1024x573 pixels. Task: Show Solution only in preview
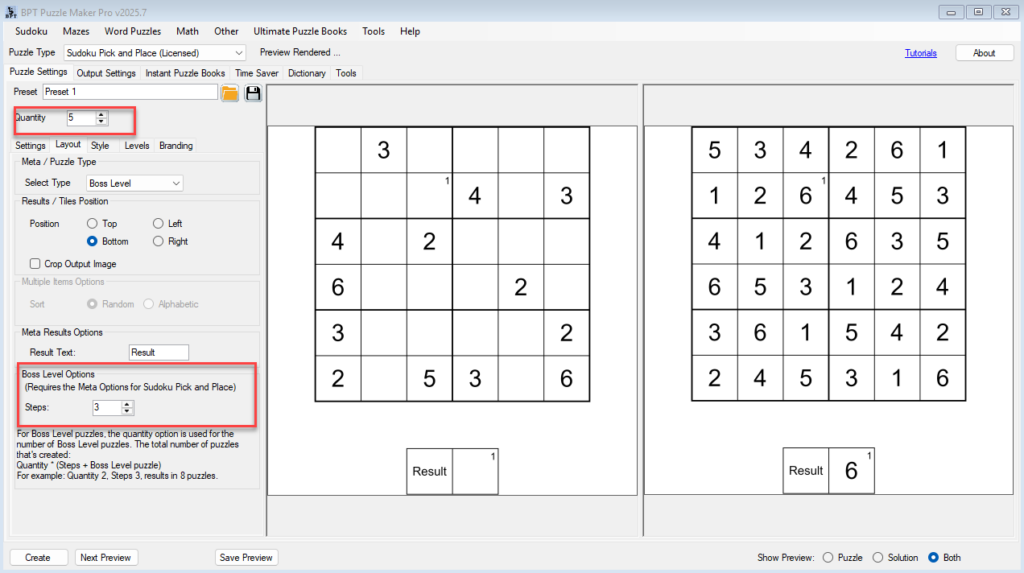click(x=878, y=558)
